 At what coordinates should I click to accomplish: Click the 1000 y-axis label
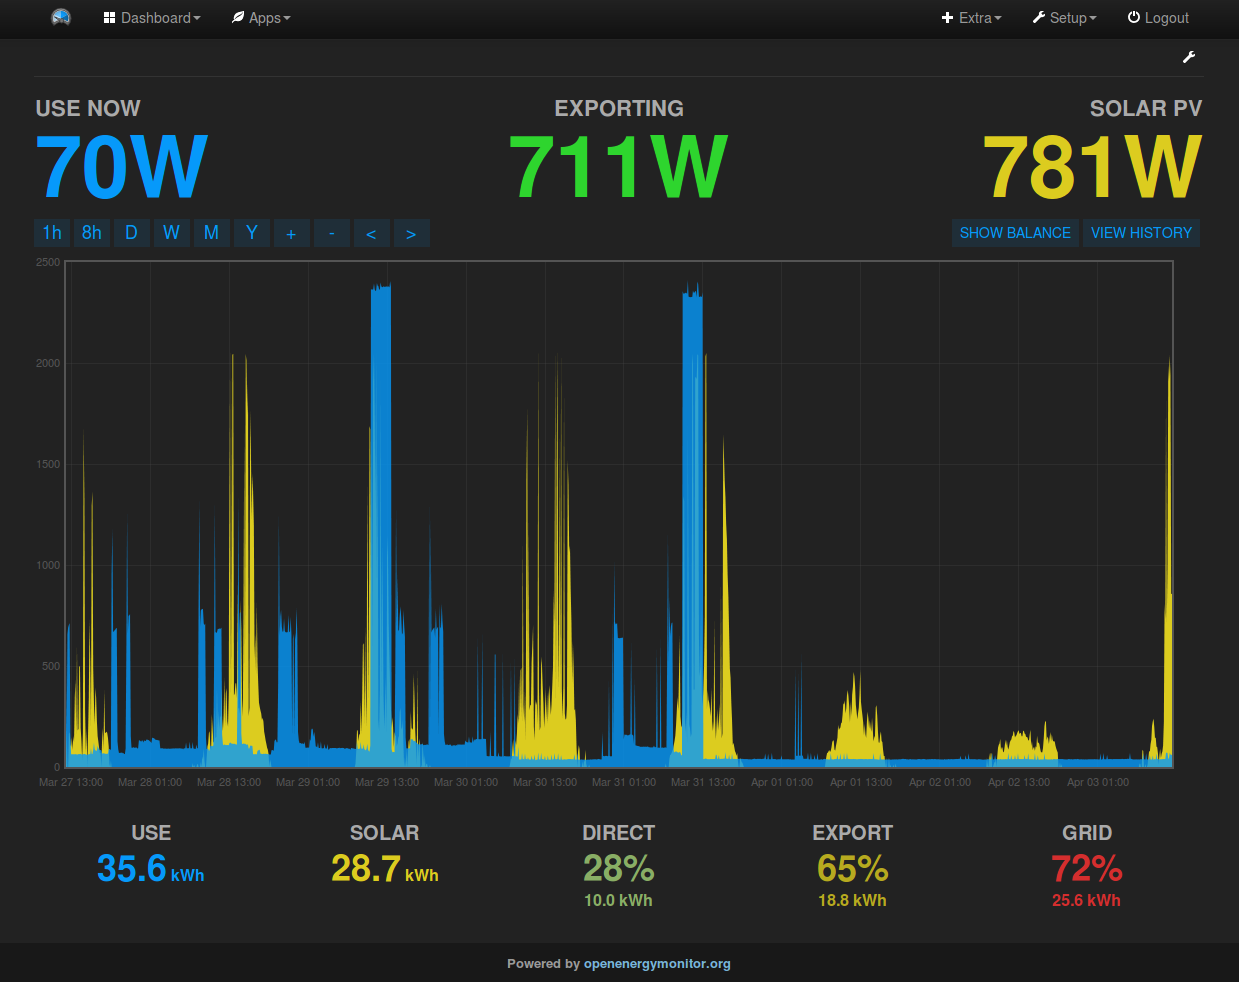(x=48, y=565)
